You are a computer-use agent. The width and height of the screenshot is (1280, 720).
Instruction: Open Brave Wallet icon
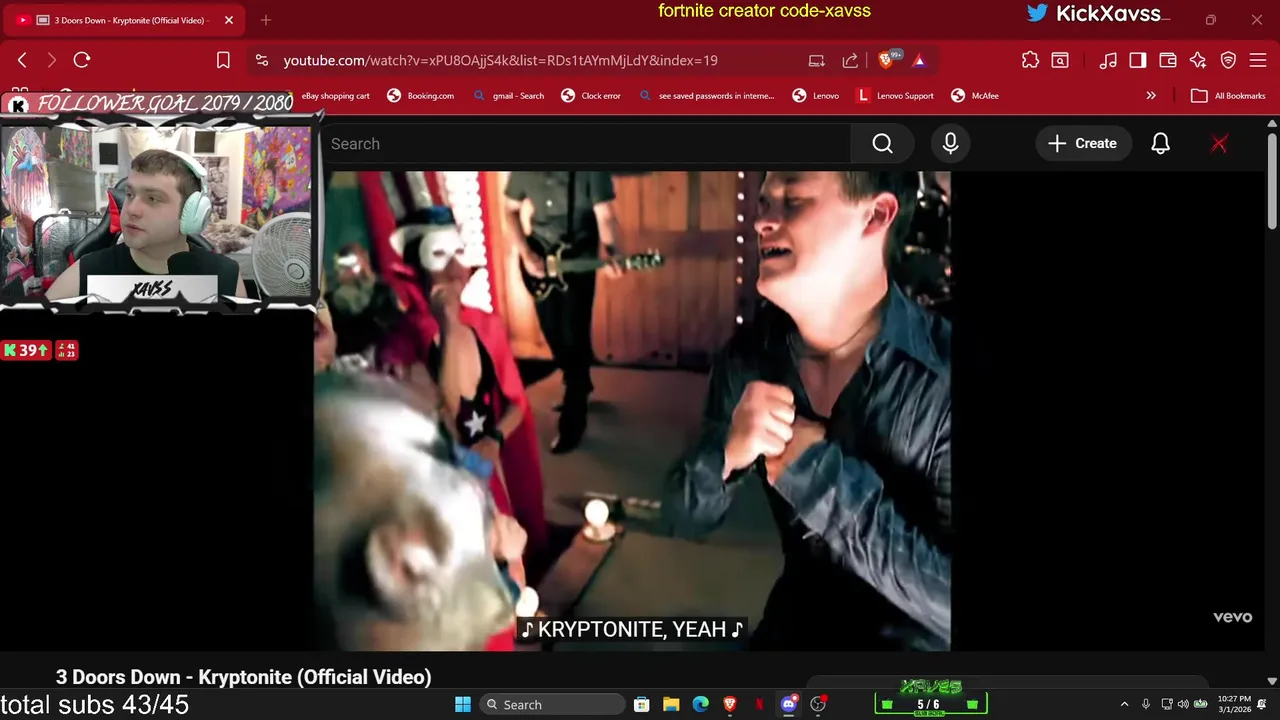[x=1168, y=60]
